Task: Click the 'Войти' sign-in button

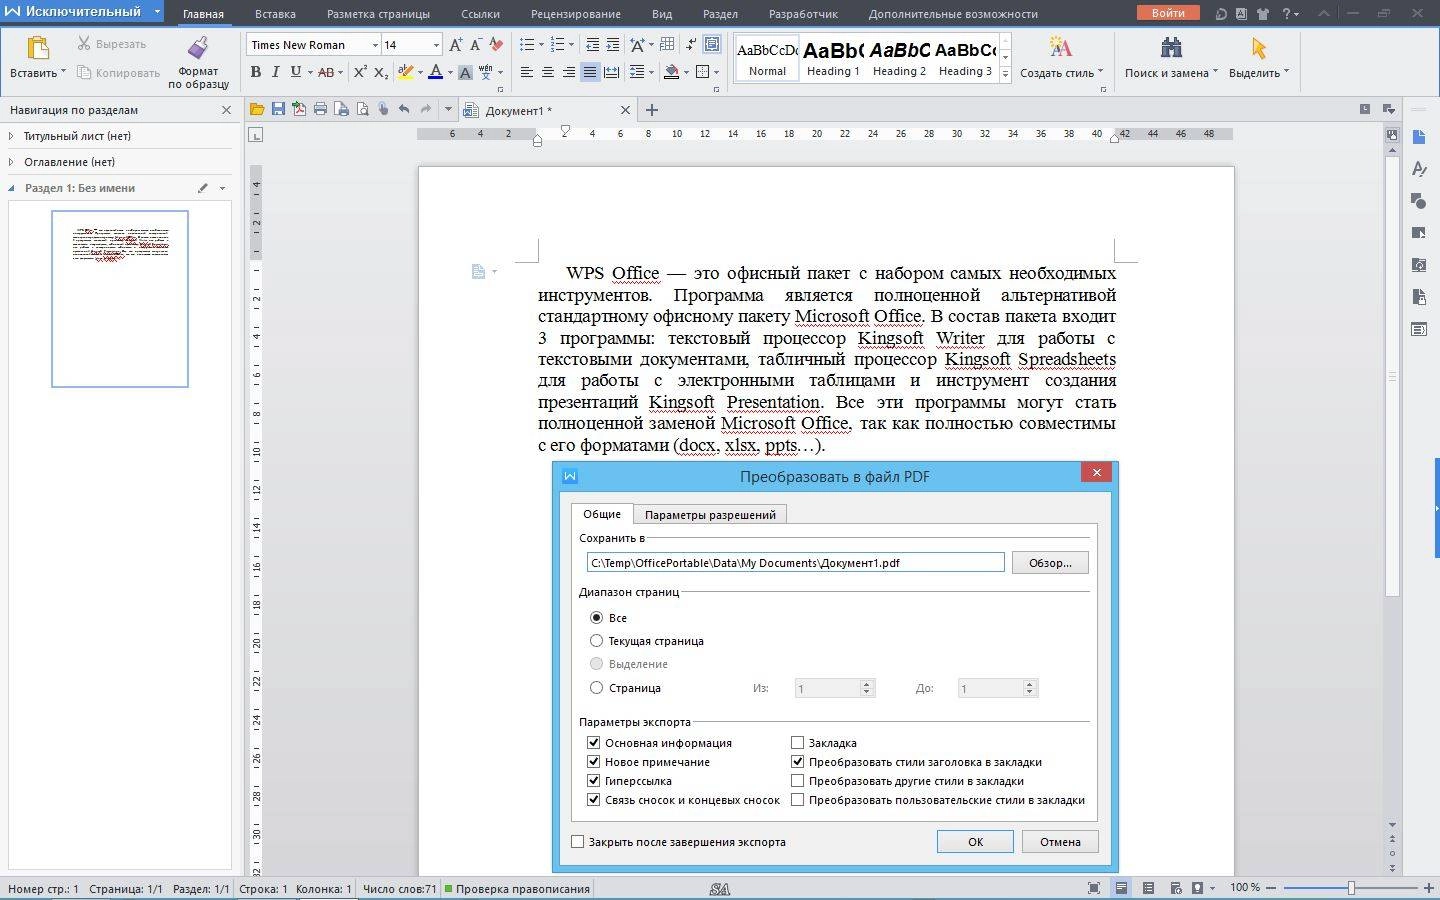Action: (1167, 13)
